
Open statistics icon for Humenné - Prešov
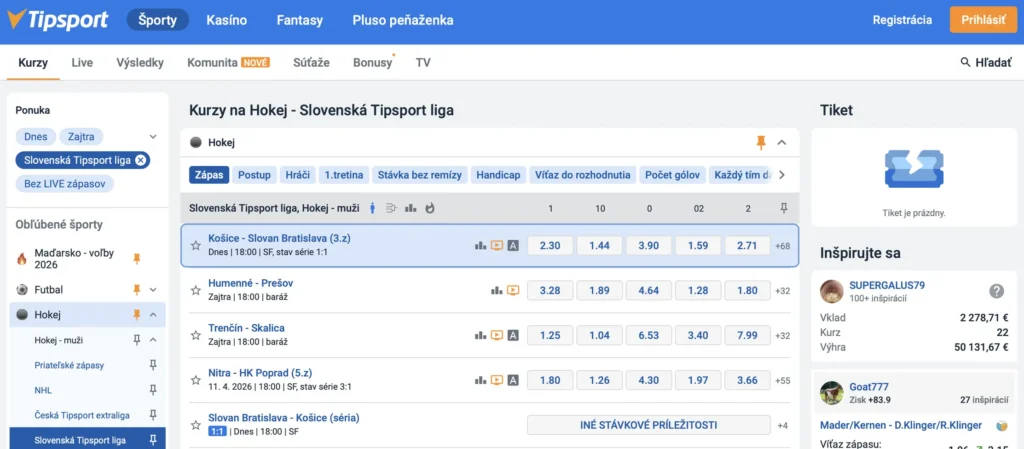click(x=497, y=290)
